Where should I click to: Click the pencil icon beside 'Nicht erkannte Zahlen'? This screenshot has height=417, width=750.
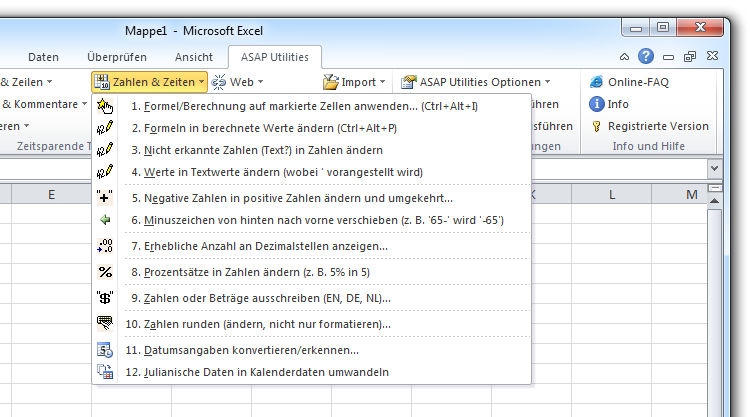(x=105, y=150)
